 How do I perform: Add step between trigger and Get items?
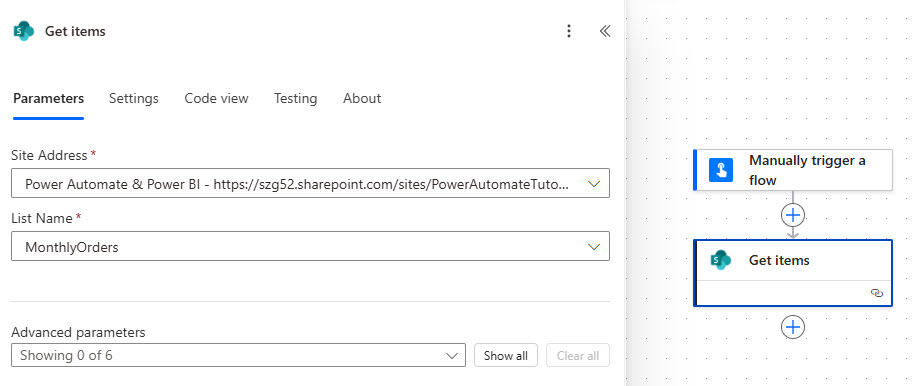point(793,216)
